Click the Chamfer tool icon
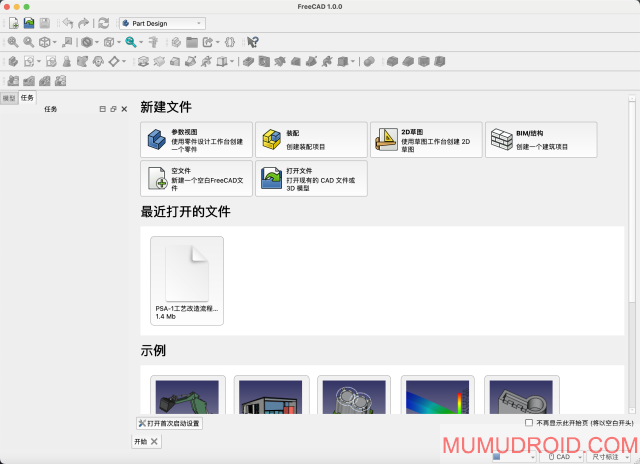 408,62
